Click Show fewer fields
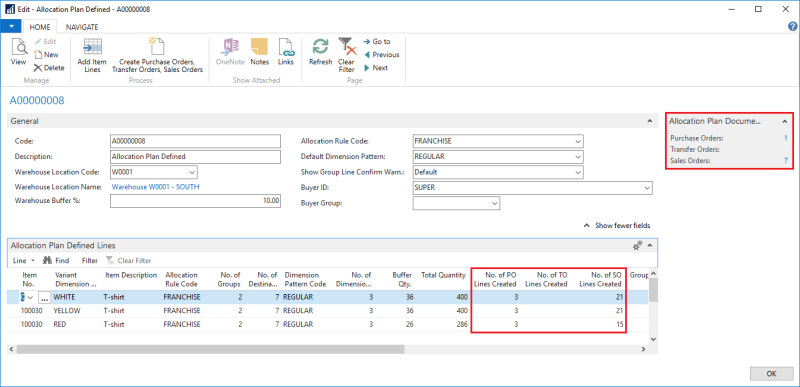800x387 pixels. (x=617, y=225)
